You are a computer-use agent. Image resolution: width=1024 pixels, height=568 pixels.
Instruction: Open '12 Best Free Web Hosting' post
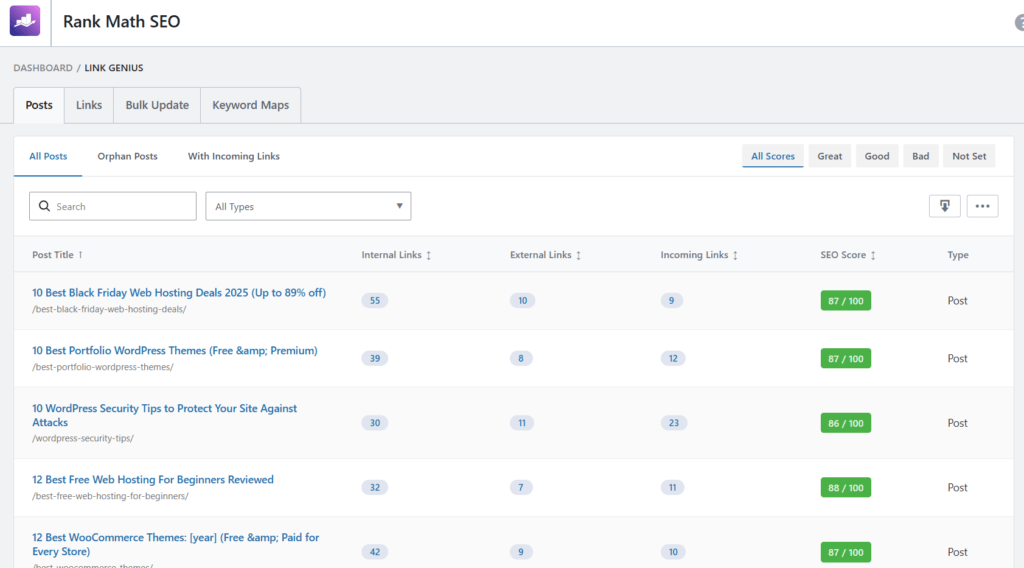153,479
